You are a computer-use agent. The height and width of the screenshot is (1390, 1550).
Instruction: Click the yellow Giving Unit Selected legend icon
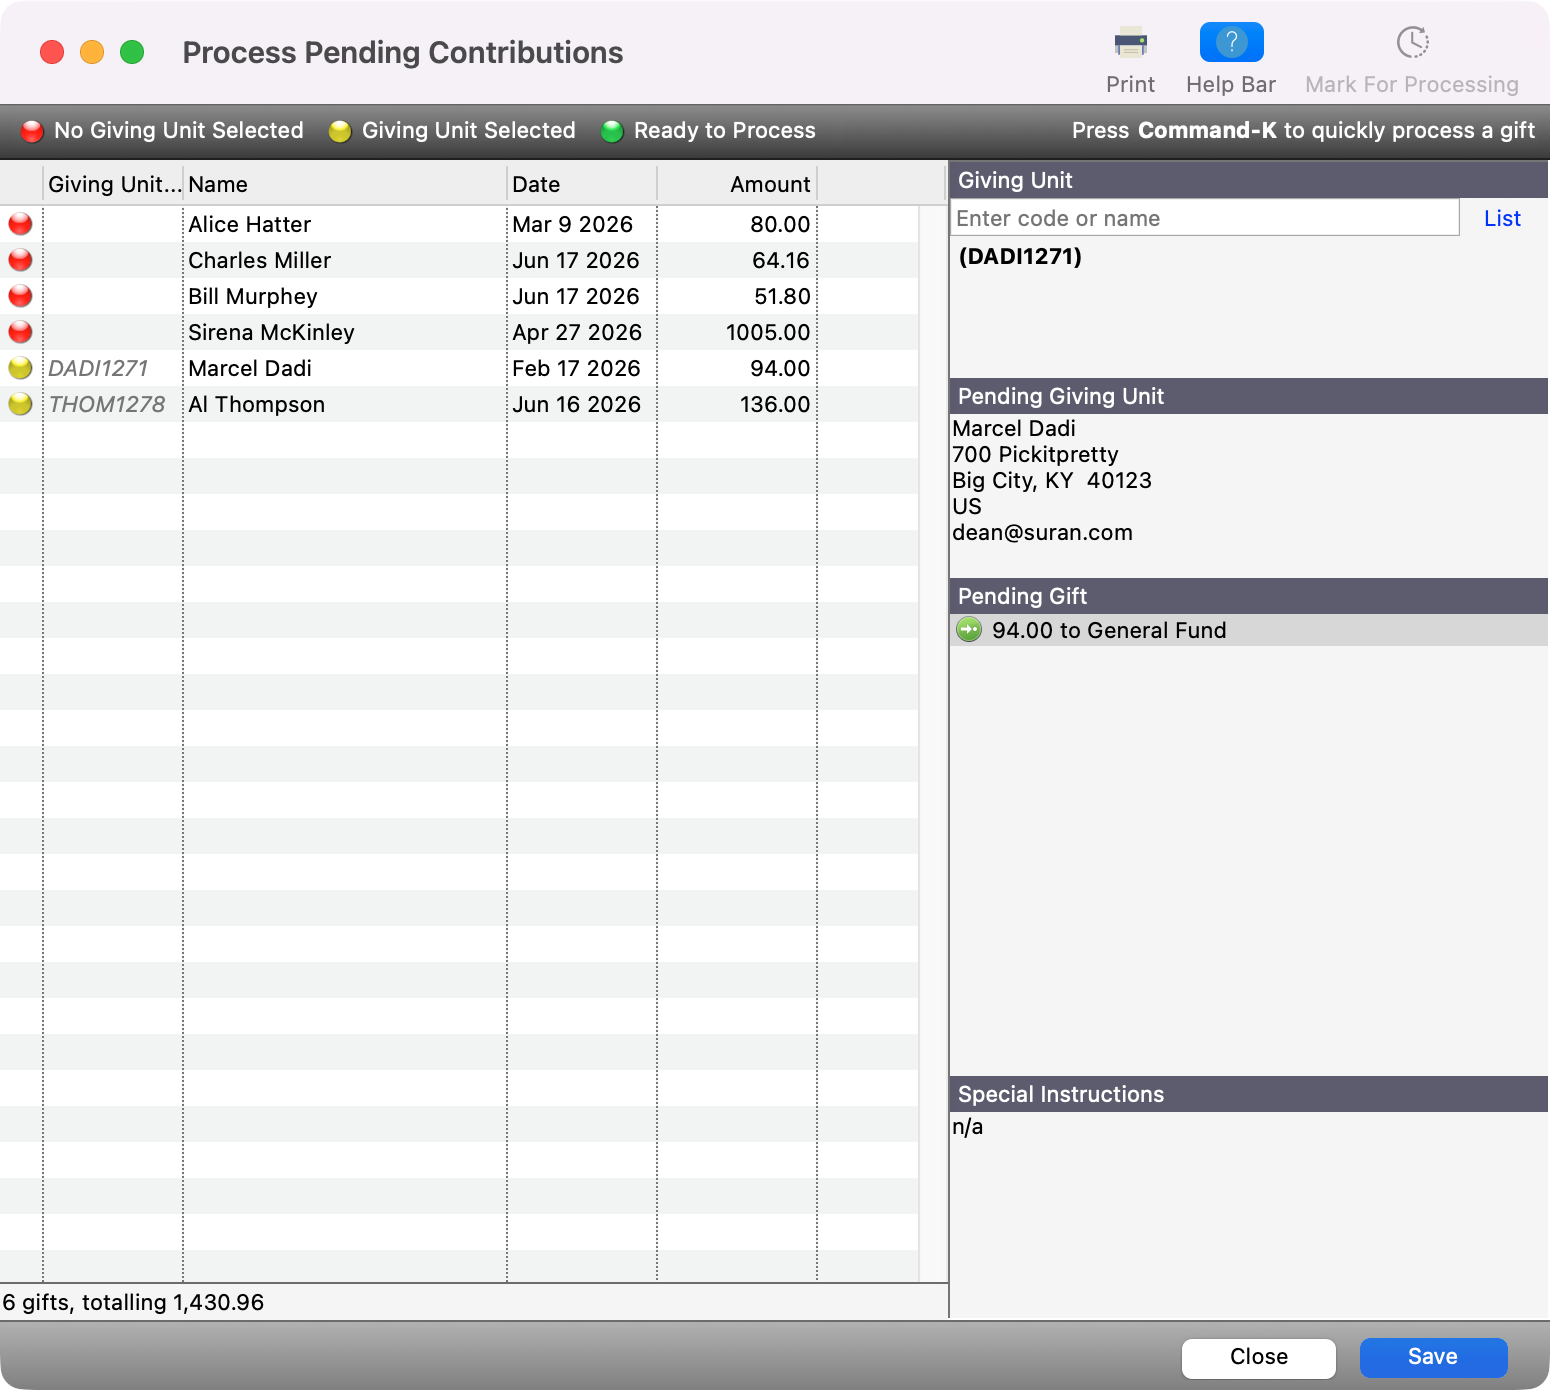[x=340, y=131]
